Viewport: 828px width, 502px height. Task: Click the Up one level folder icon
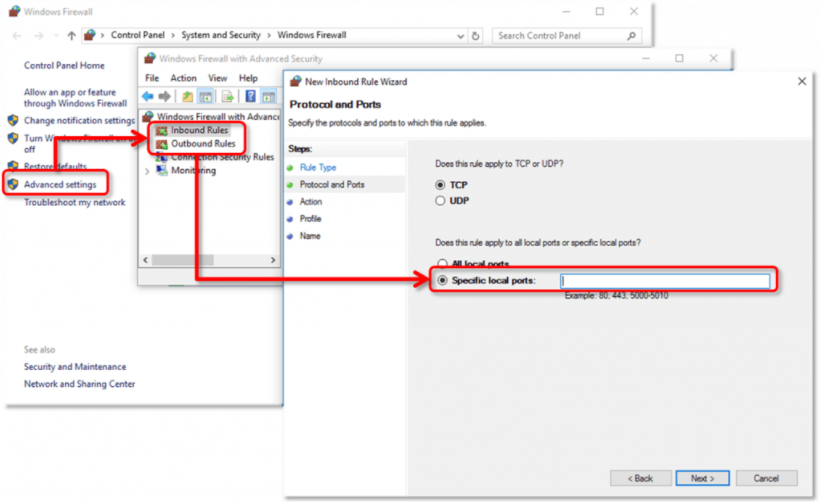pyautogui.click(x=187, y=96)
